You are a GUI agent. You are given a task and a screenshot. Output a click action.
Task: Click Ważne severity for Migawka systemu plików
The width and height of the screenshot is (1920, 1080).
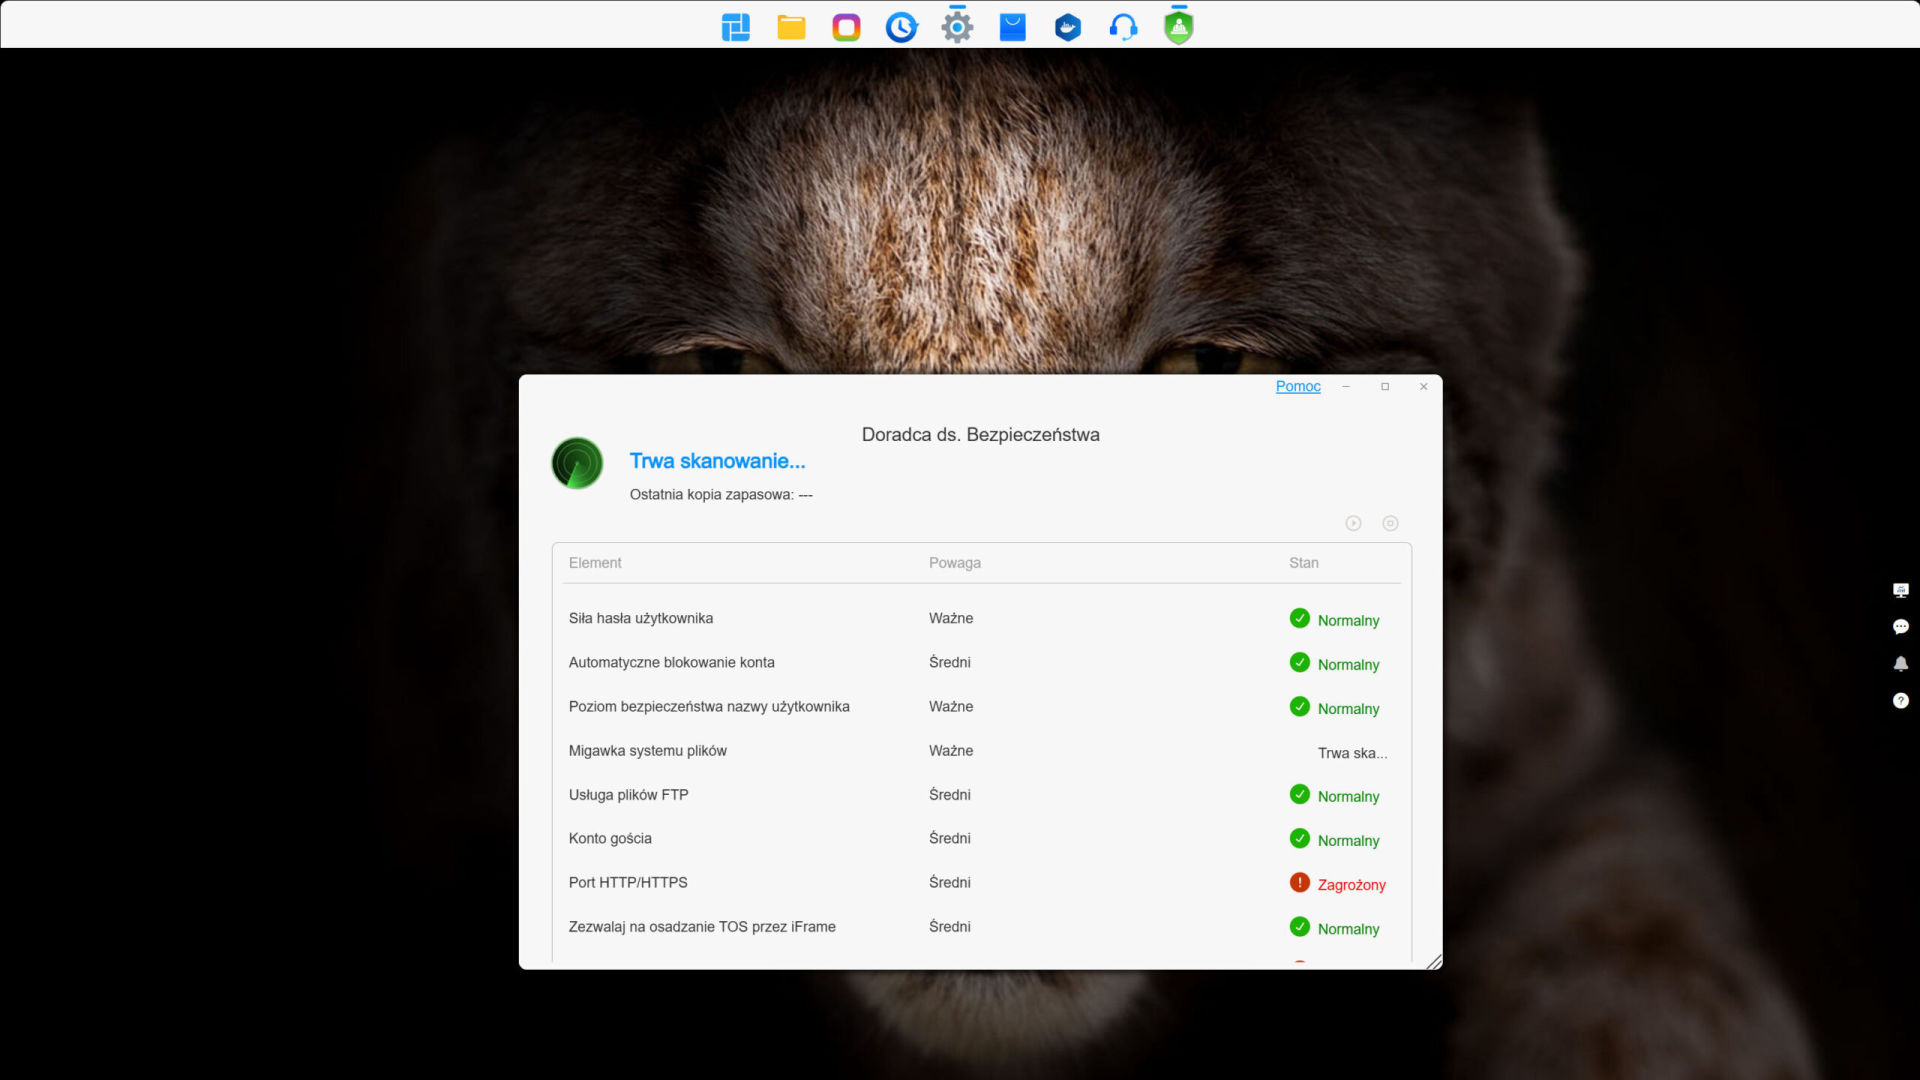pyautogui.click(x=951, y=750)
